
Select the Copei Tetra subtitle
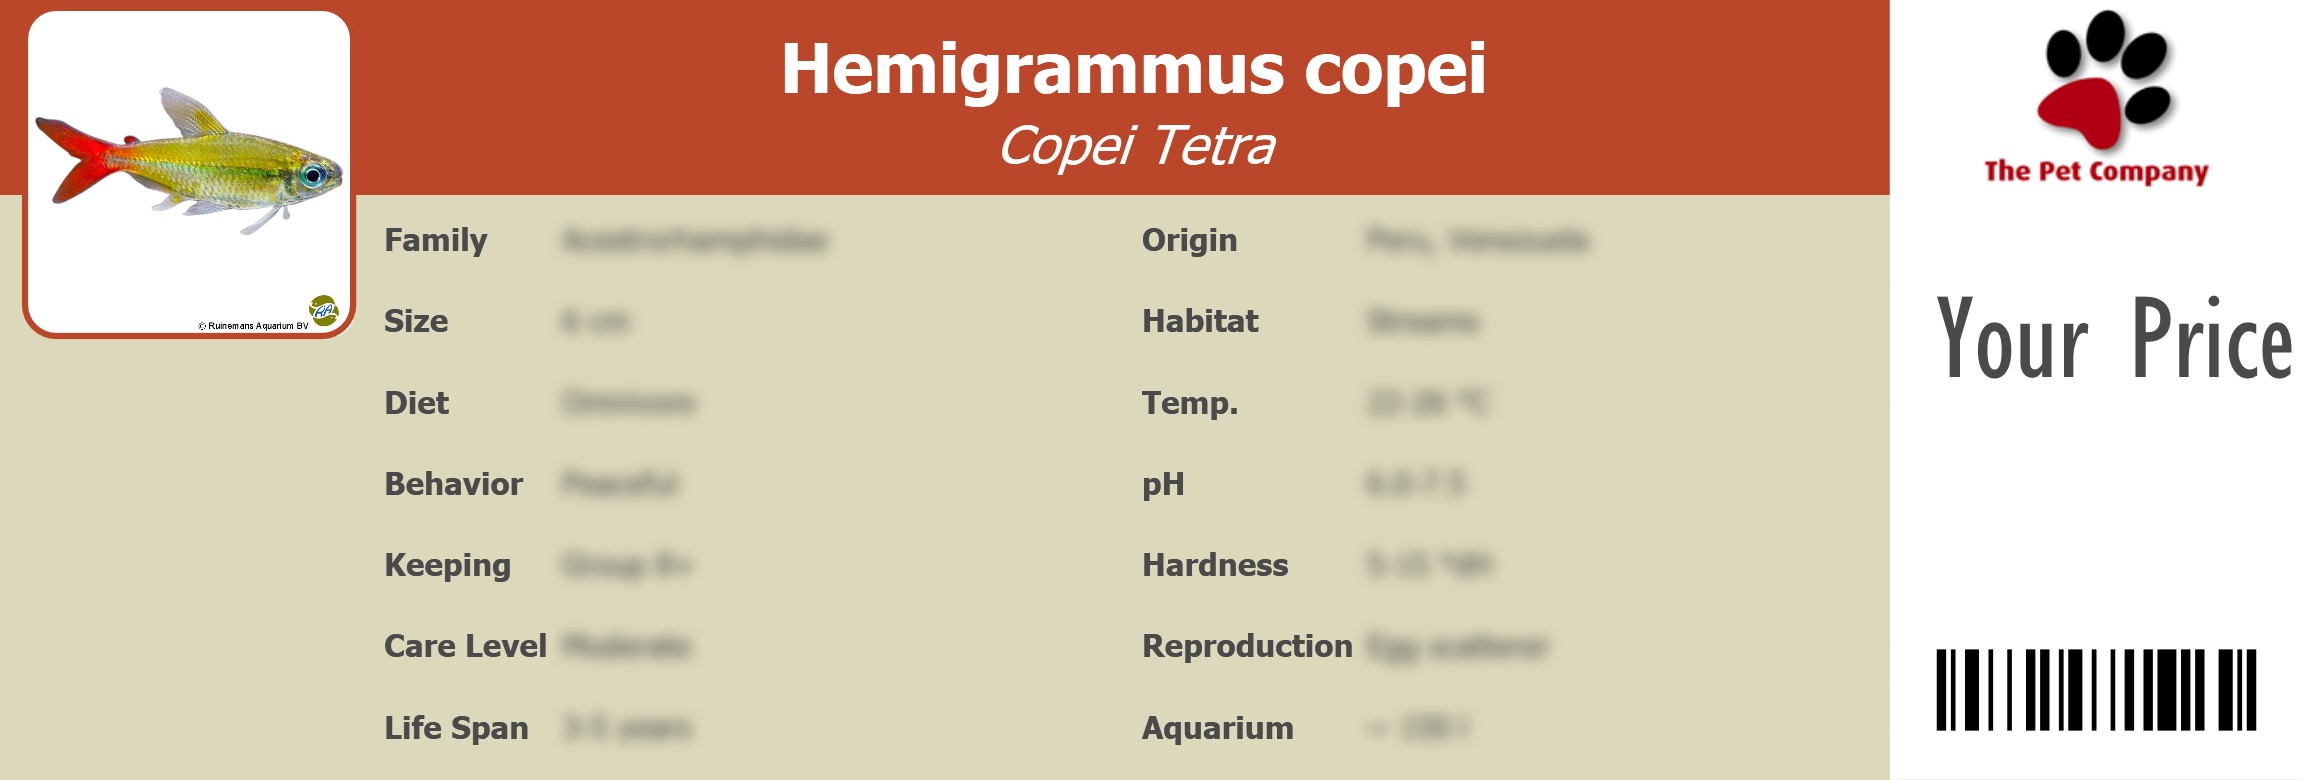(x=1137, y=146)
